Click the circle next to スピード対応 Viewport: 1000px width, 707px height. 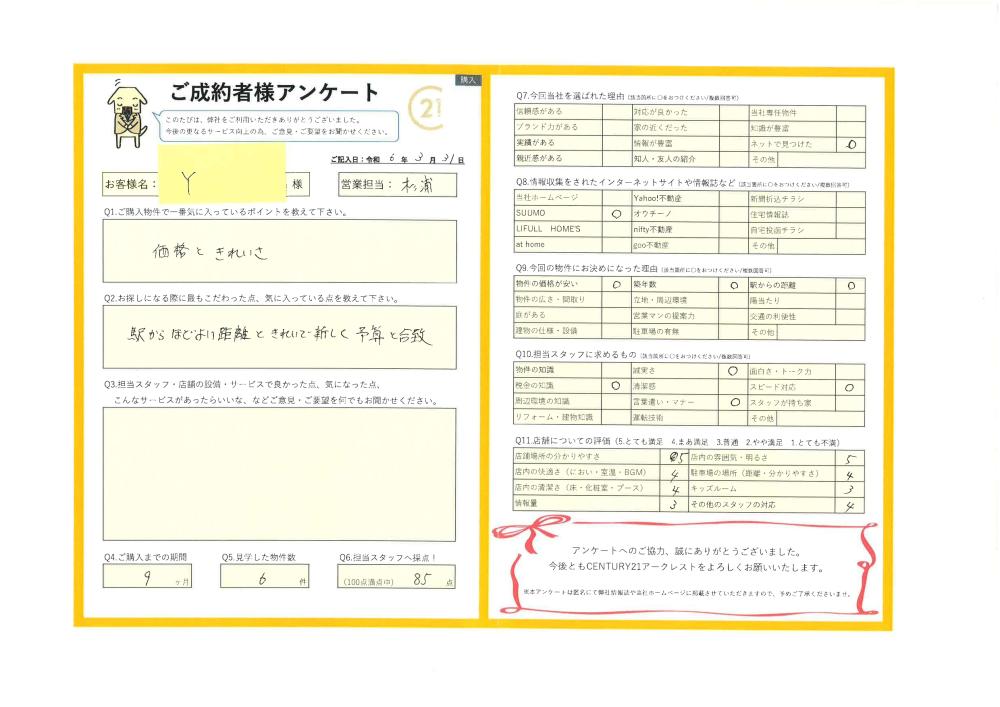[x=850, y=386]
